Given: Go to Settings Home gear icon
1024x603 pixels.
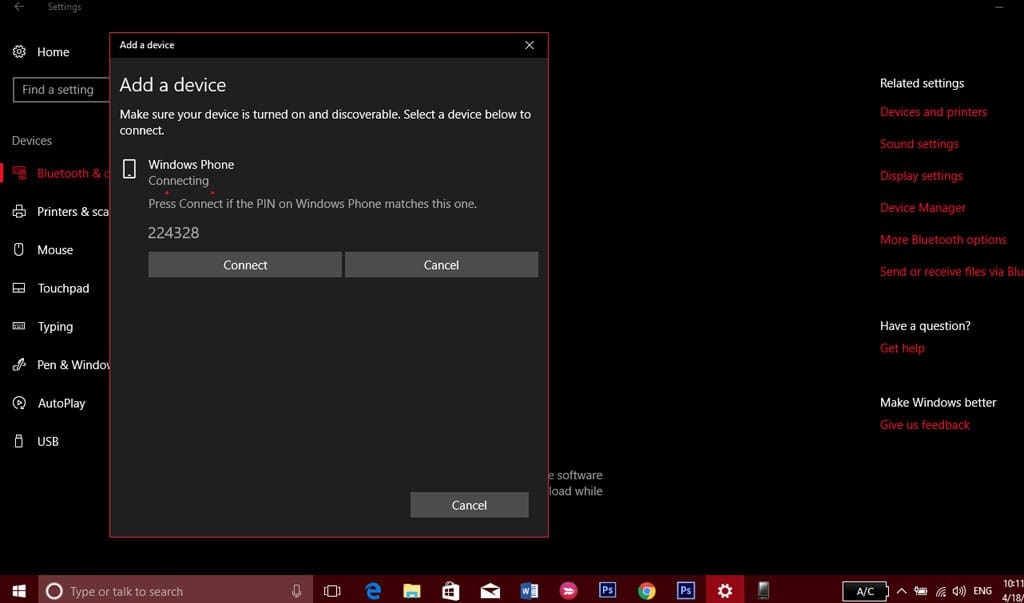Looking at the screenshot, I should (x=19, y=52).
